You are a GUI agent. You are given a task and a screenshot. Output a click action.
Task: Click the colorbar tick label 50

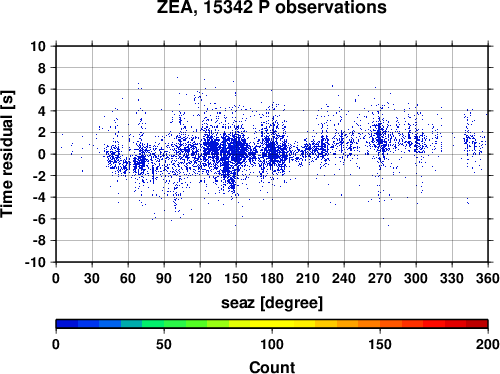tap(164, 344)
